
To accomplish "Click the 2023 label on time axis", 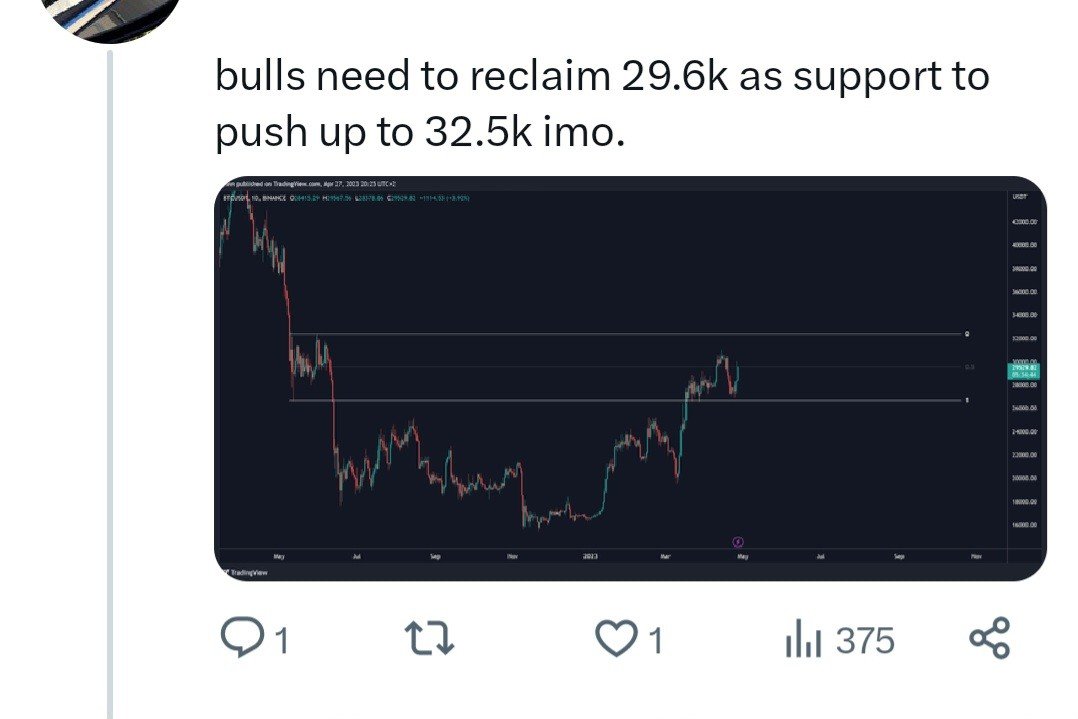I will (590, 556).
